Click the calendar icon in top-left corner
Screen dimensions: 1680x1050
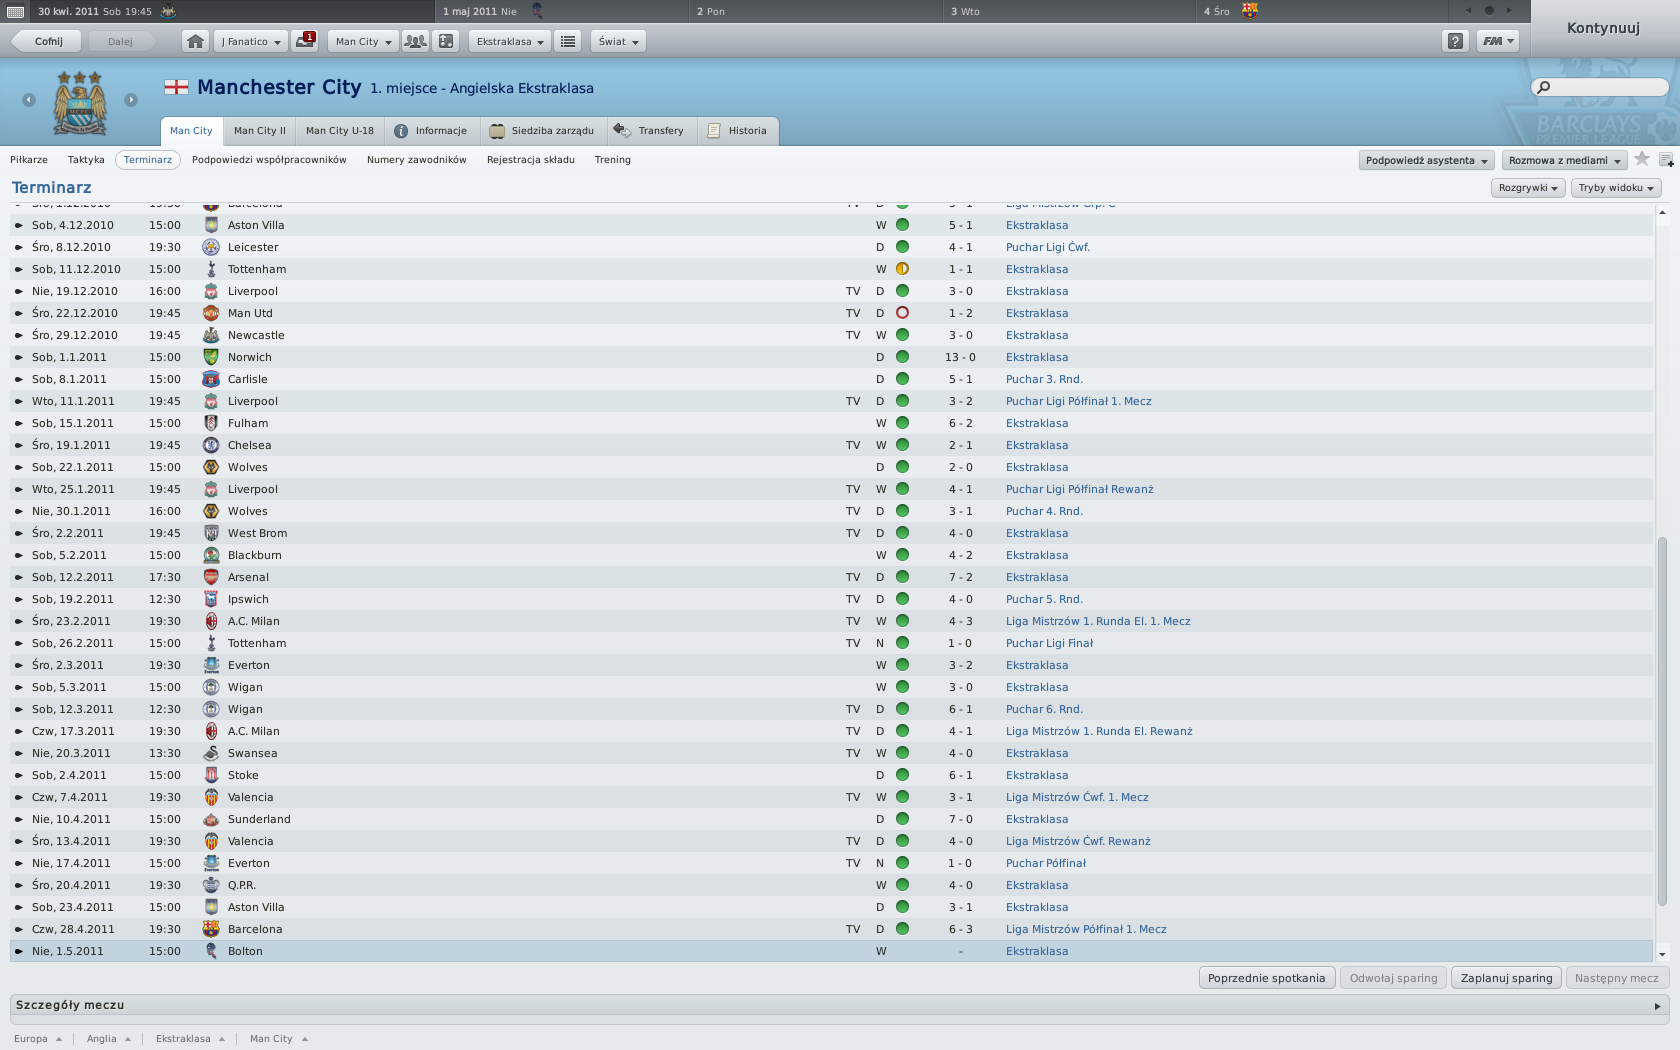(x=15, y=11)
